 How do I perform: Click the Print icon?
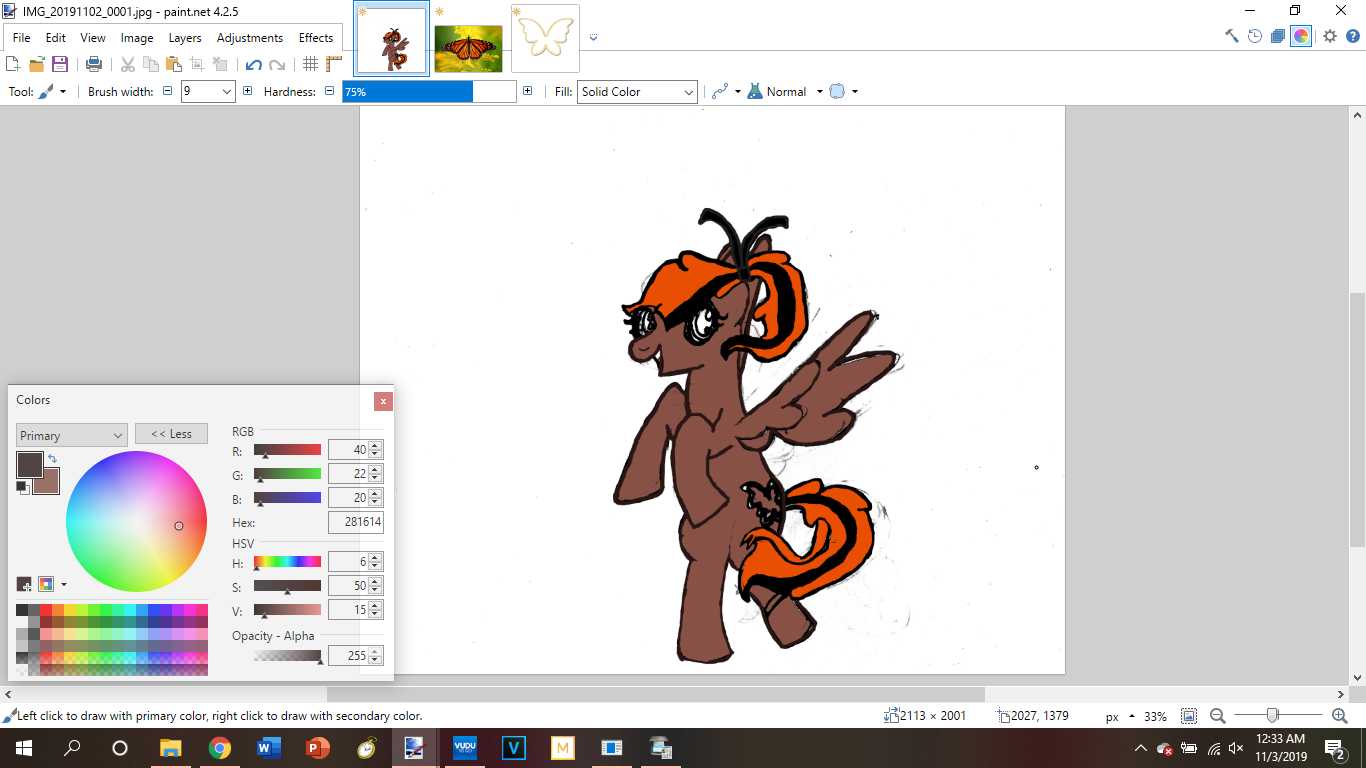pyautogui.click(x=94, y=64)
